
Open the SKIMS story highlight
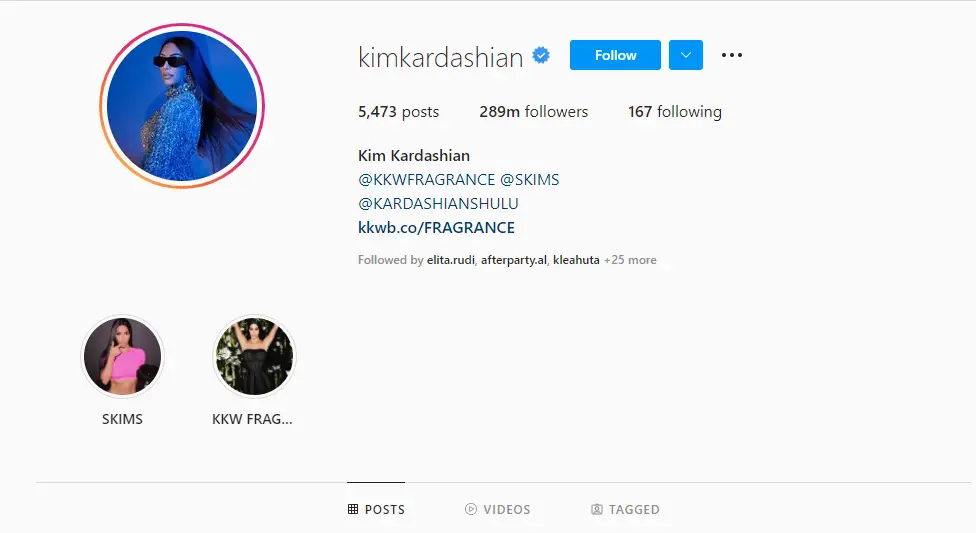(x=123, y=356)
